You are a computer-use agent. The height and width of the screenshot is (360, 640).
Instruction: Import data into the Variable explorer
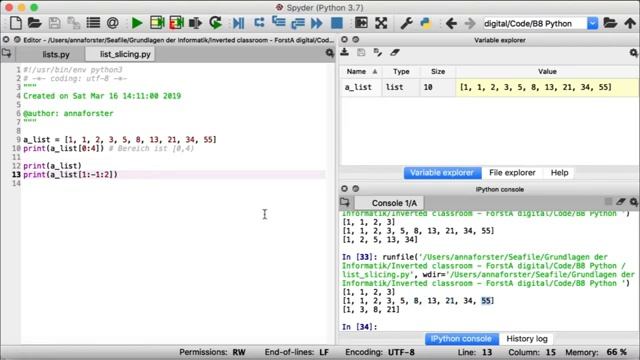344,52
